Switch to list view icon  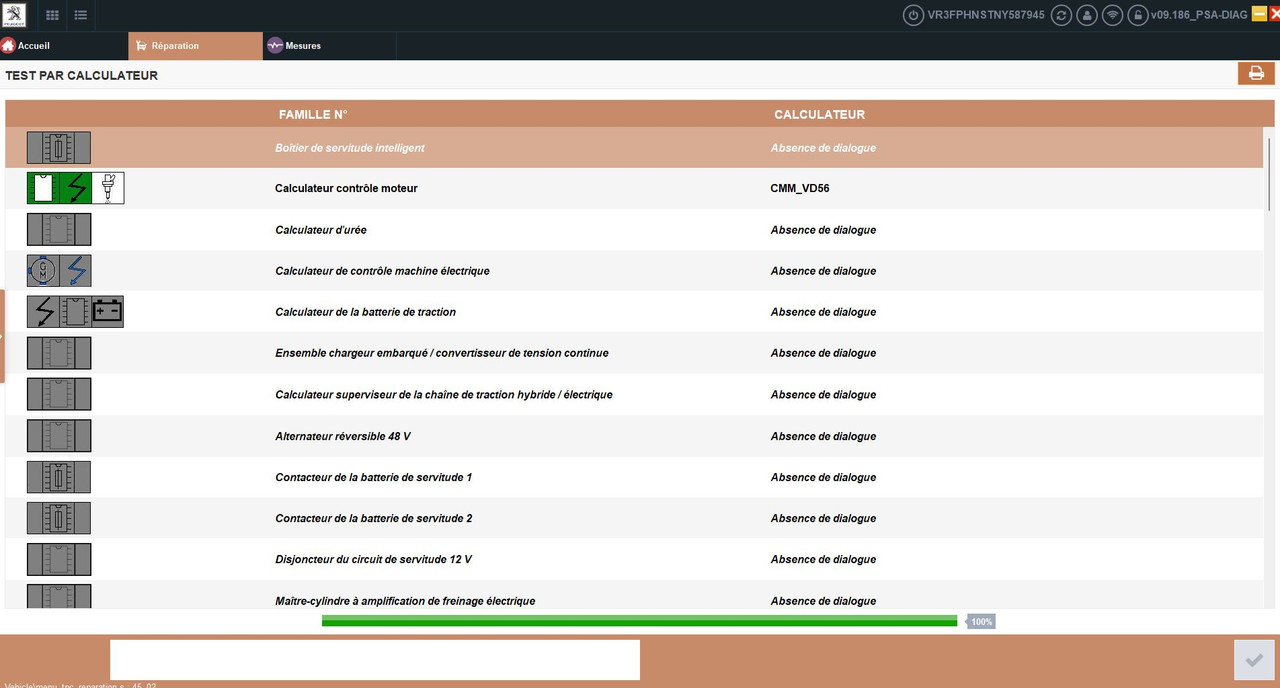click(81, 15)
